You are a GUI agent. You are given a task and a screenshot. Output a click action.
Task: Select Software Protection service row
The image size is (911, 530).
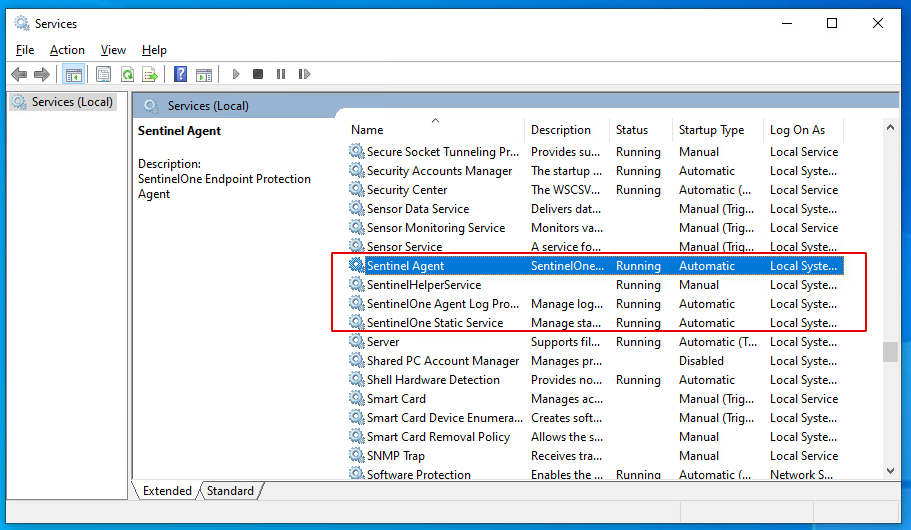click(x=596, y=473)
